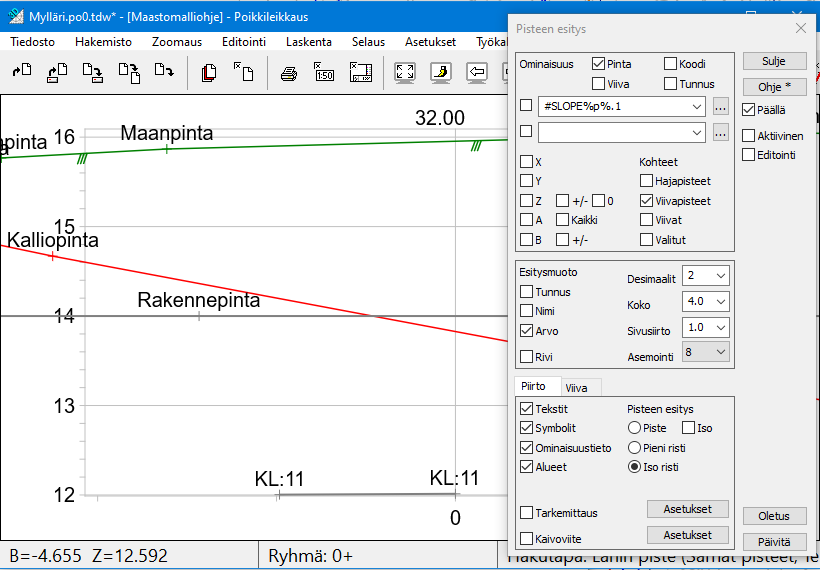Open the Laskenta menu
820x570 pixels.
[308, 42]
